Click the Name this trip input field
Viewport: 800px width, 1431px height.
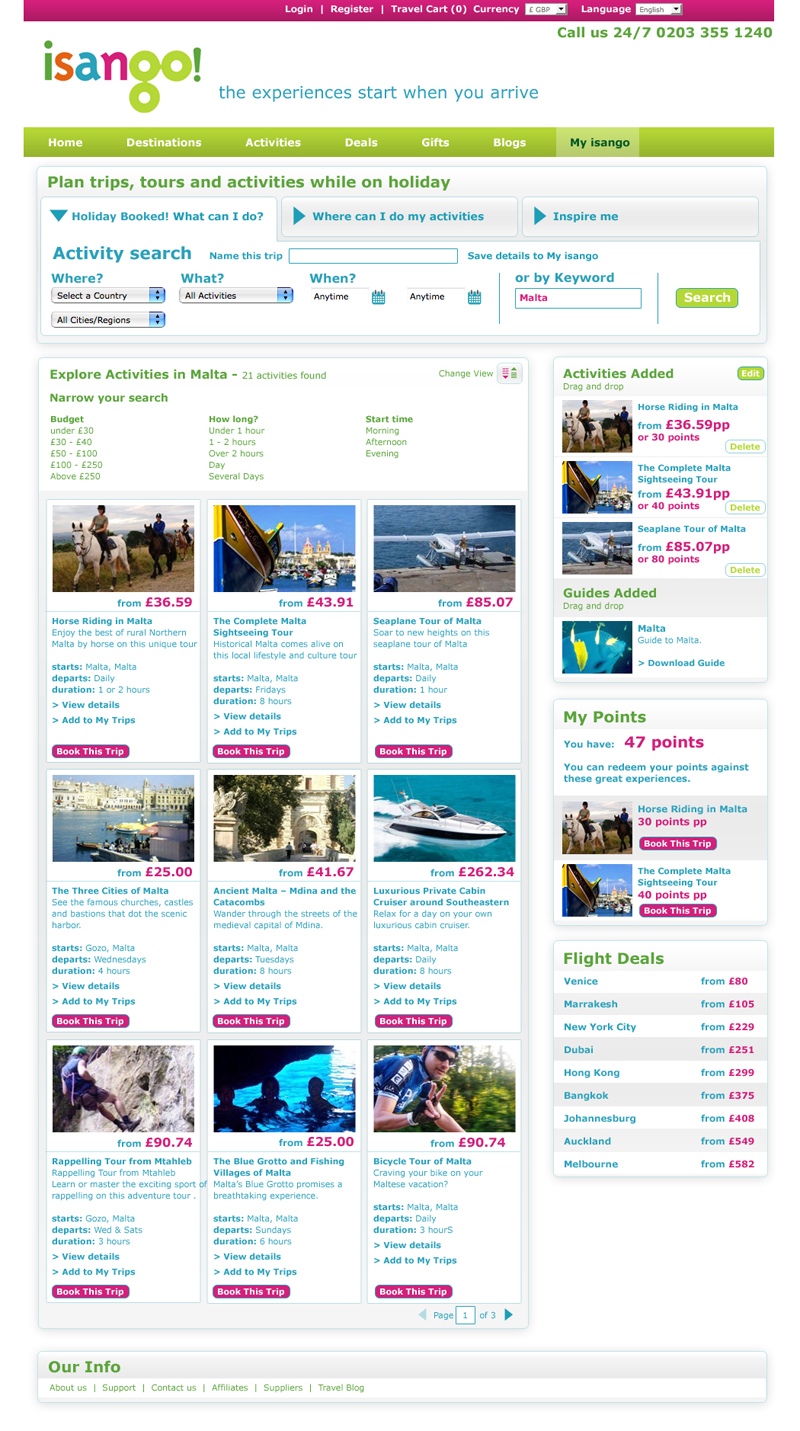[x=373, y=256]
